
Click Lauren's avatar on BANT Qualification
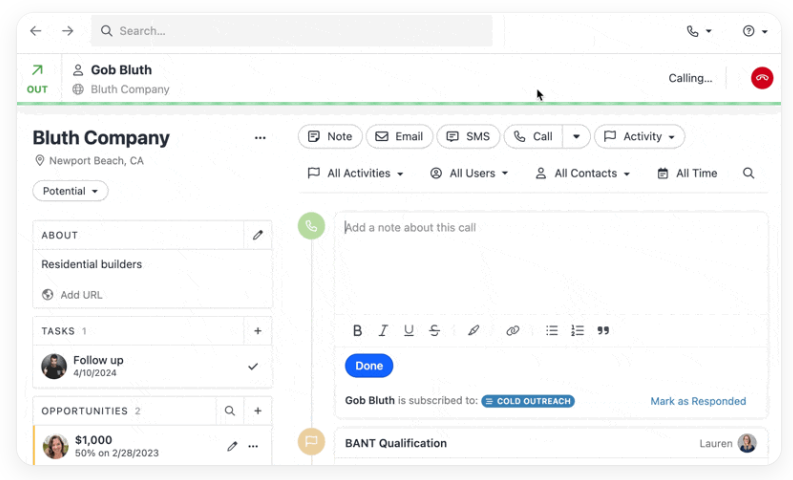tap(747, 443)
